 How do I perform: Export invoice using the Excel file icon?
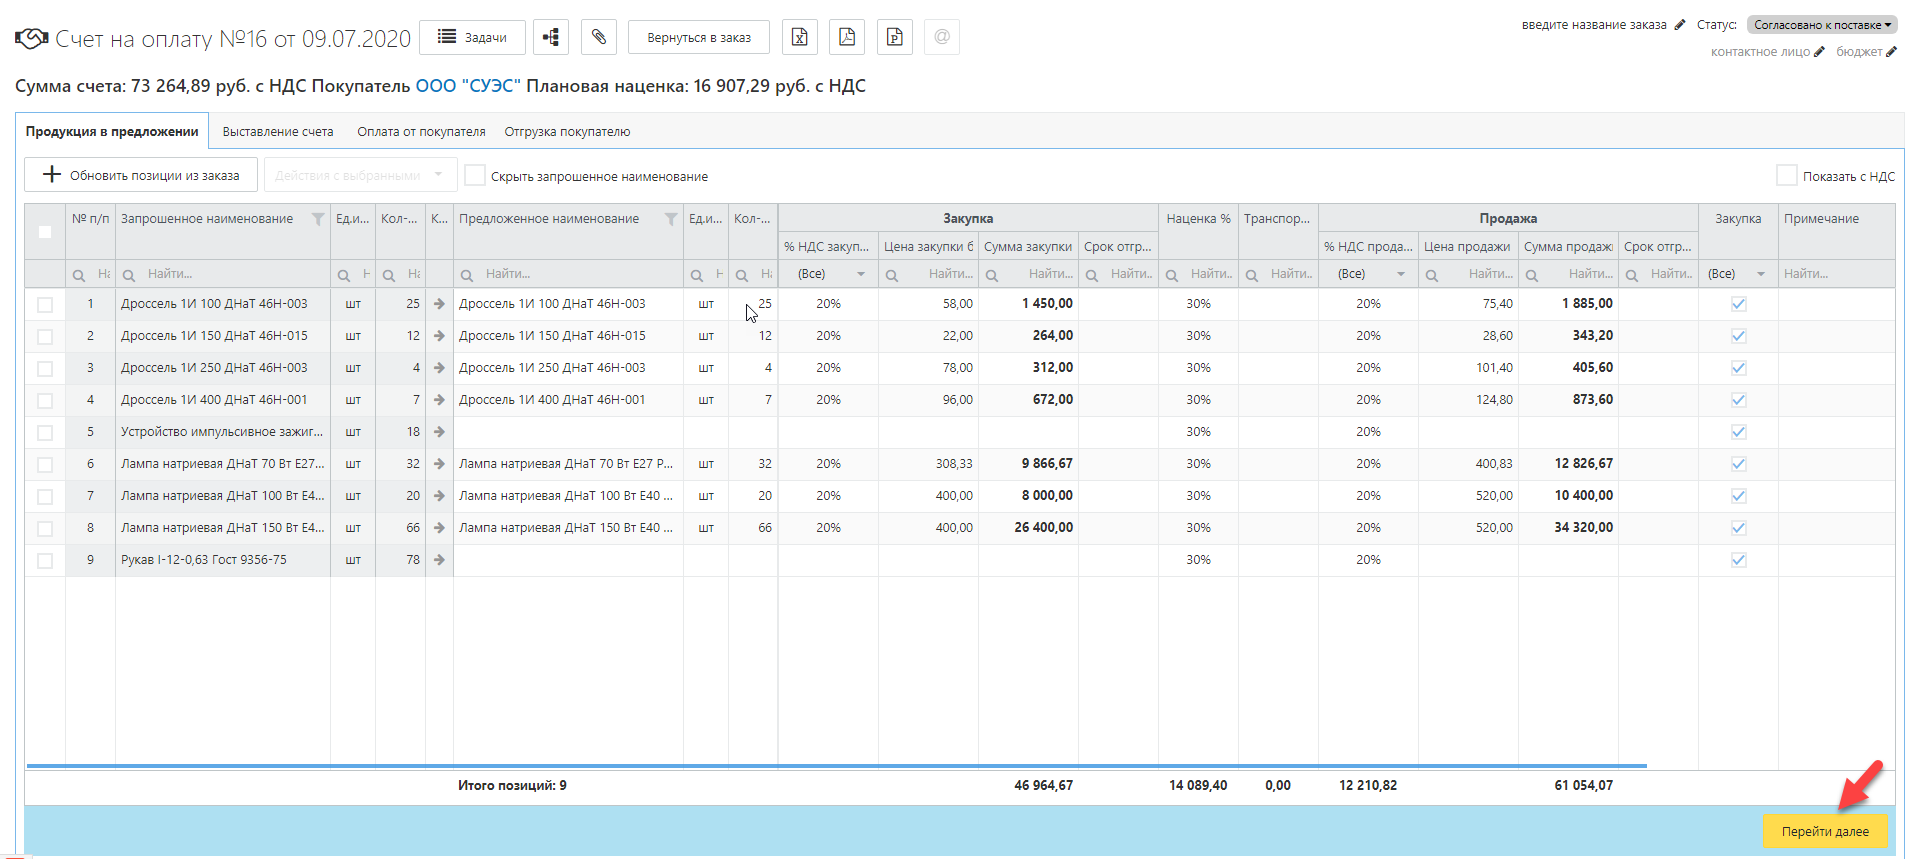pyautogui.click(x=799, y=38)
